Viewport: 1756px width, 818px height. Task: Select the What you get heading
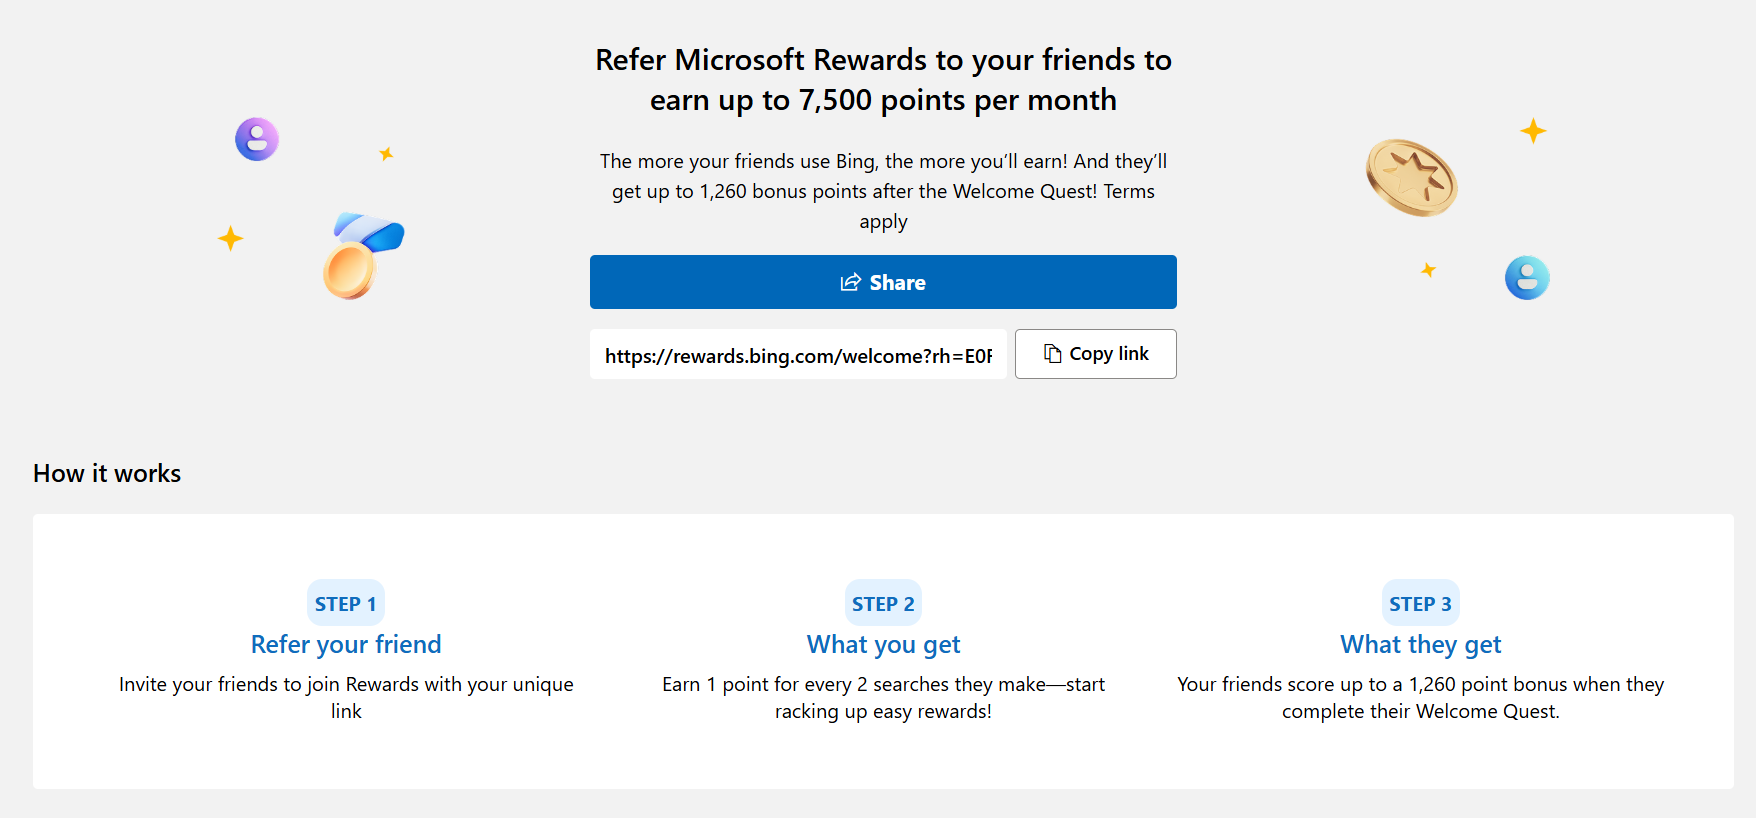[x=883, y=645]
